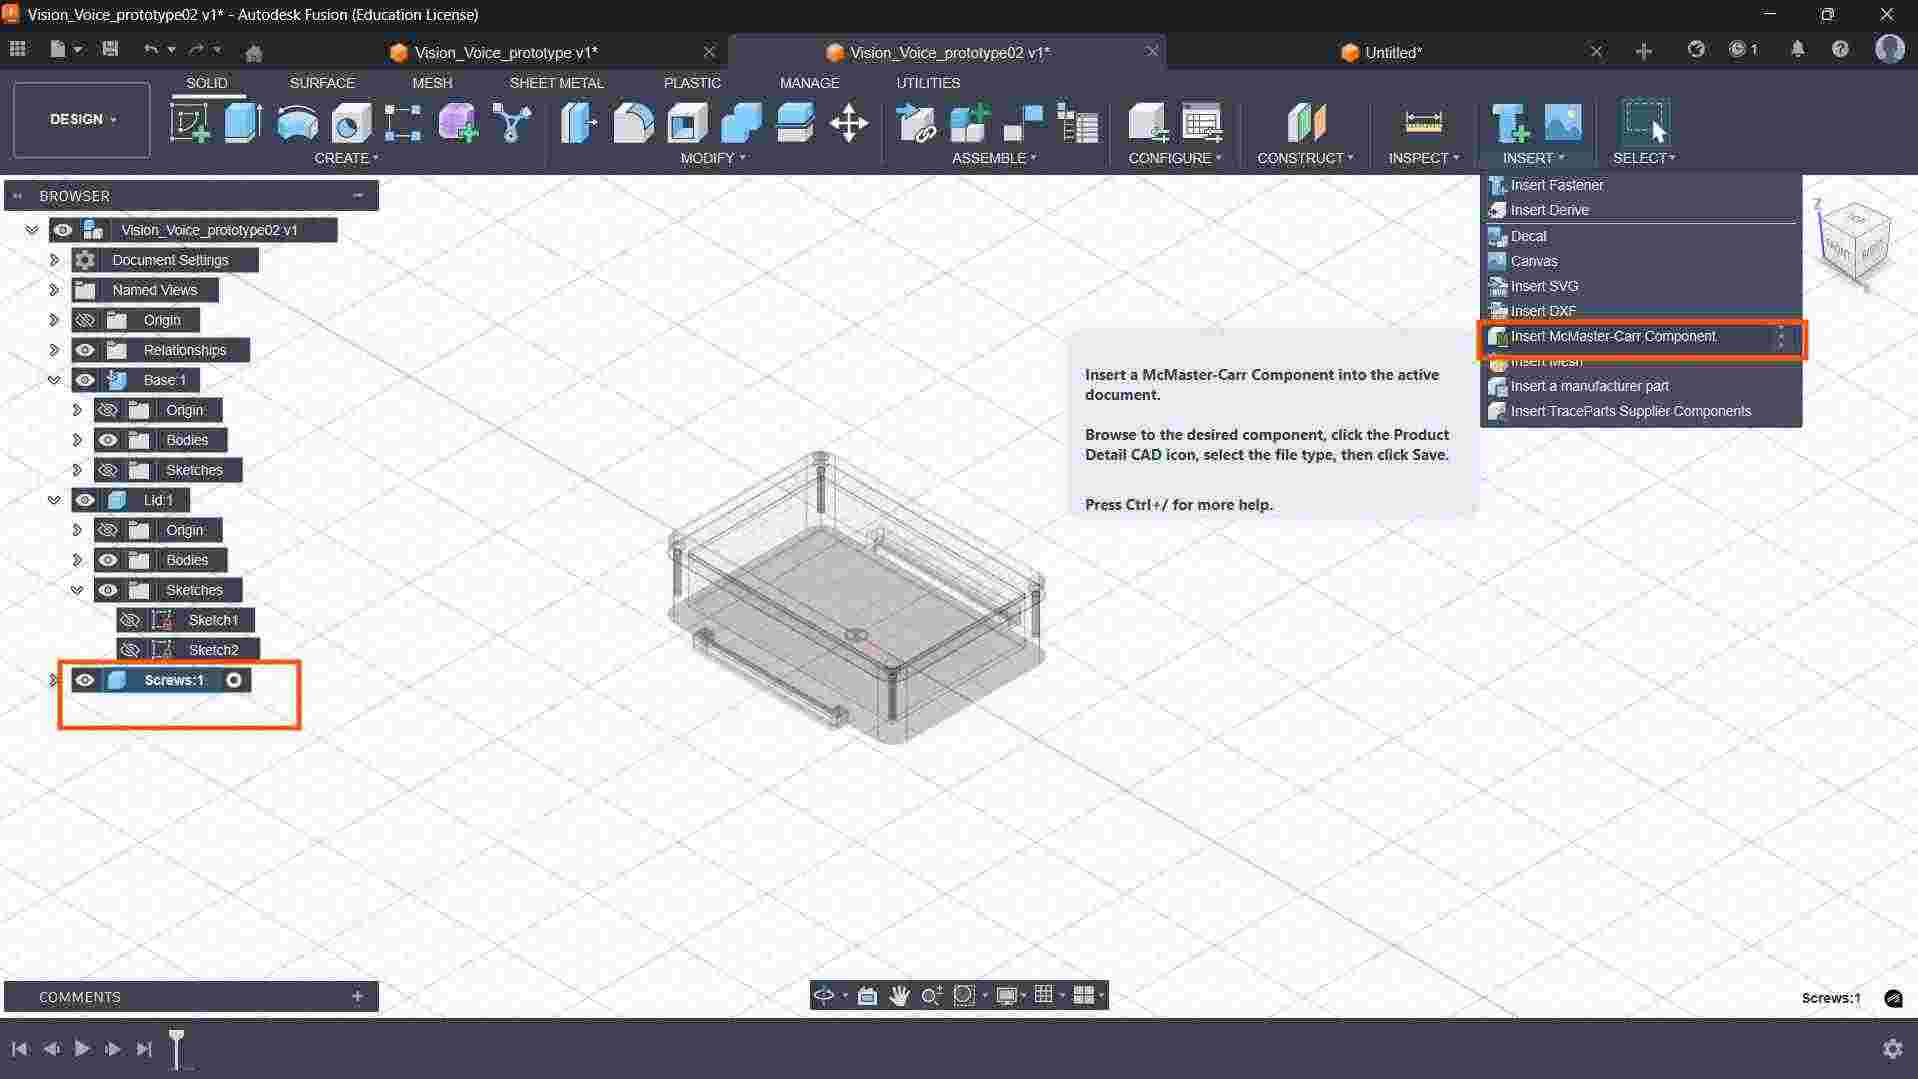The width and height of the screenshot is (1918, 1079).
Task: Toggle Relationships folder visibility
Action: point(85,350)
